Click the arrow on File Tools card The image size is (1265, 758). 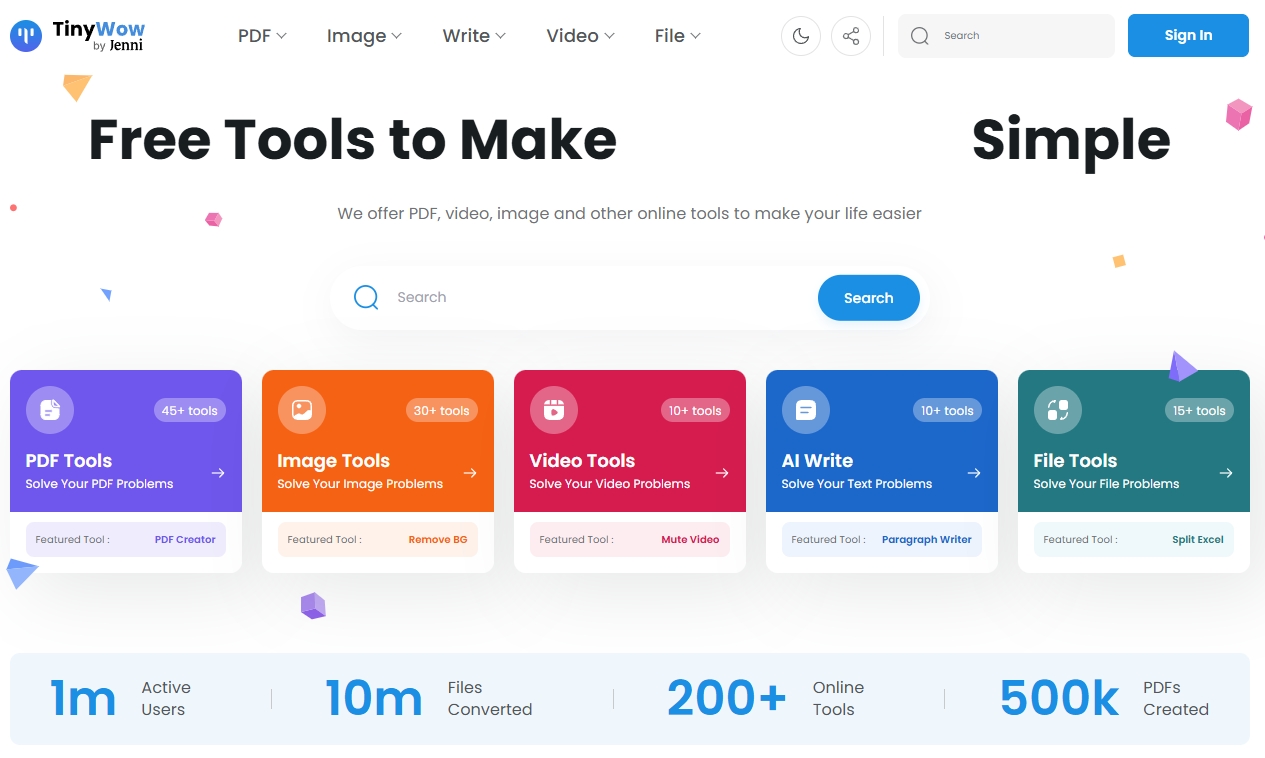[x=1226, y=473]
